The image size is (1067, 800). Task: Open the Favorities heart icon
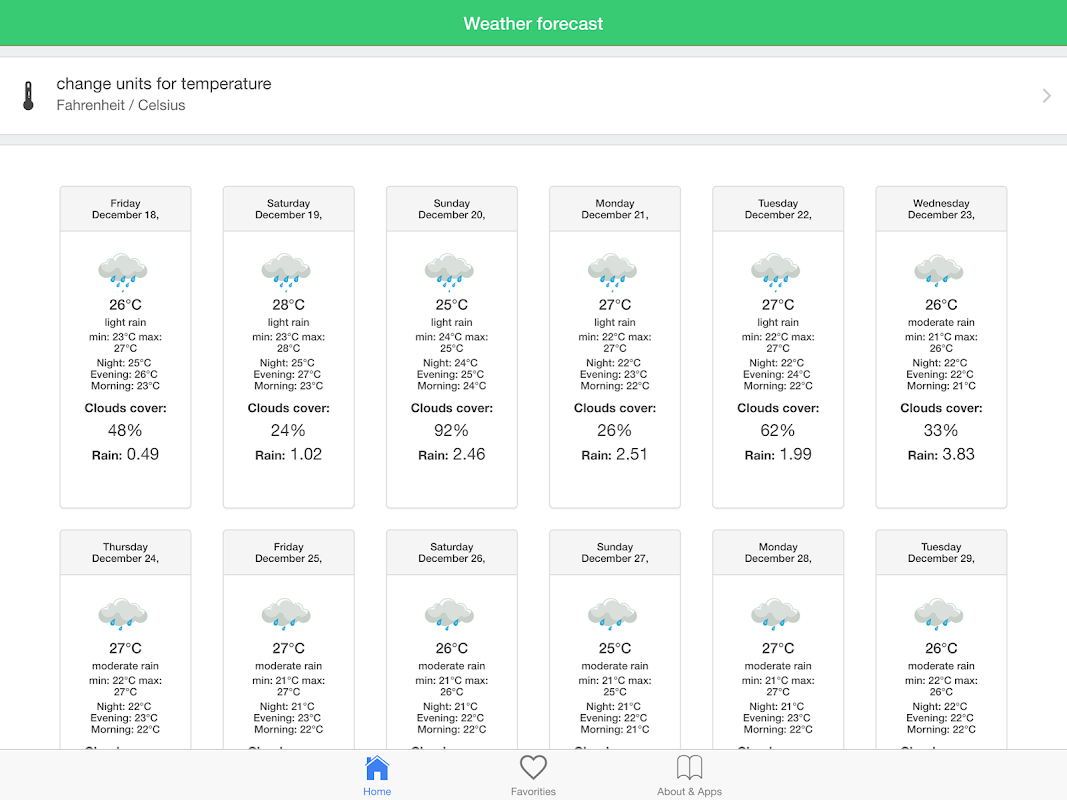coord(533,768)
